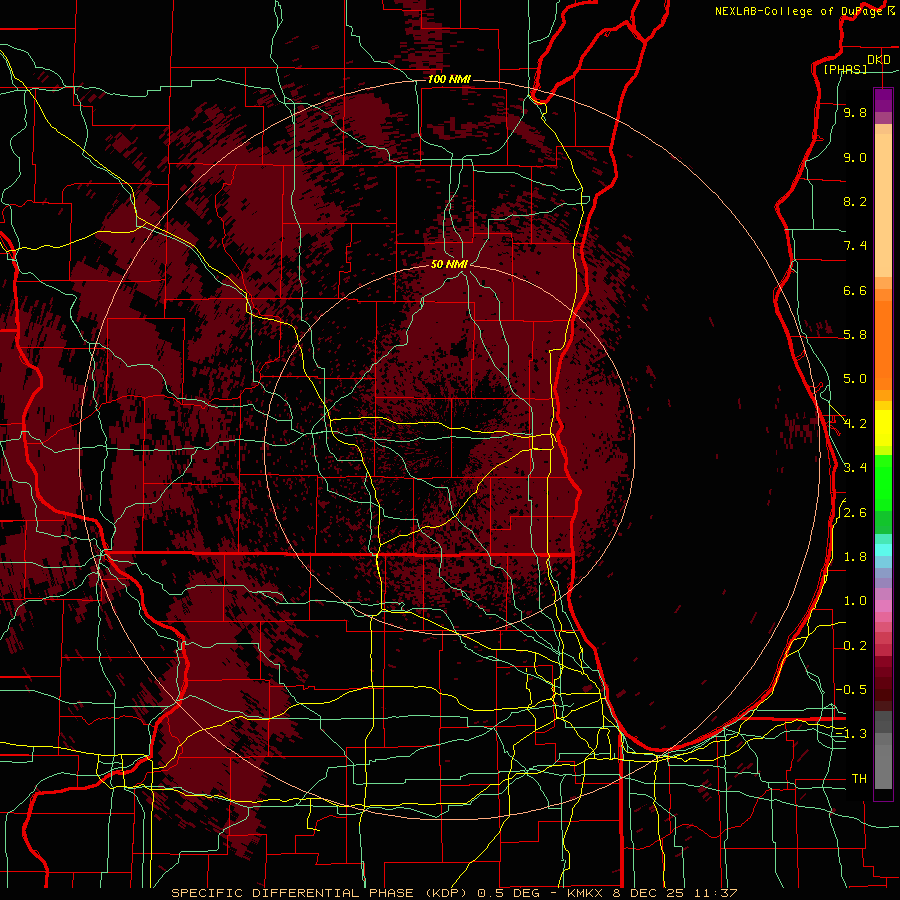The height and width of the screenshot is (900, 900).
Task: Pick the purple segment of the color bar
Action: pyautogui.click(x=883, y=100)
